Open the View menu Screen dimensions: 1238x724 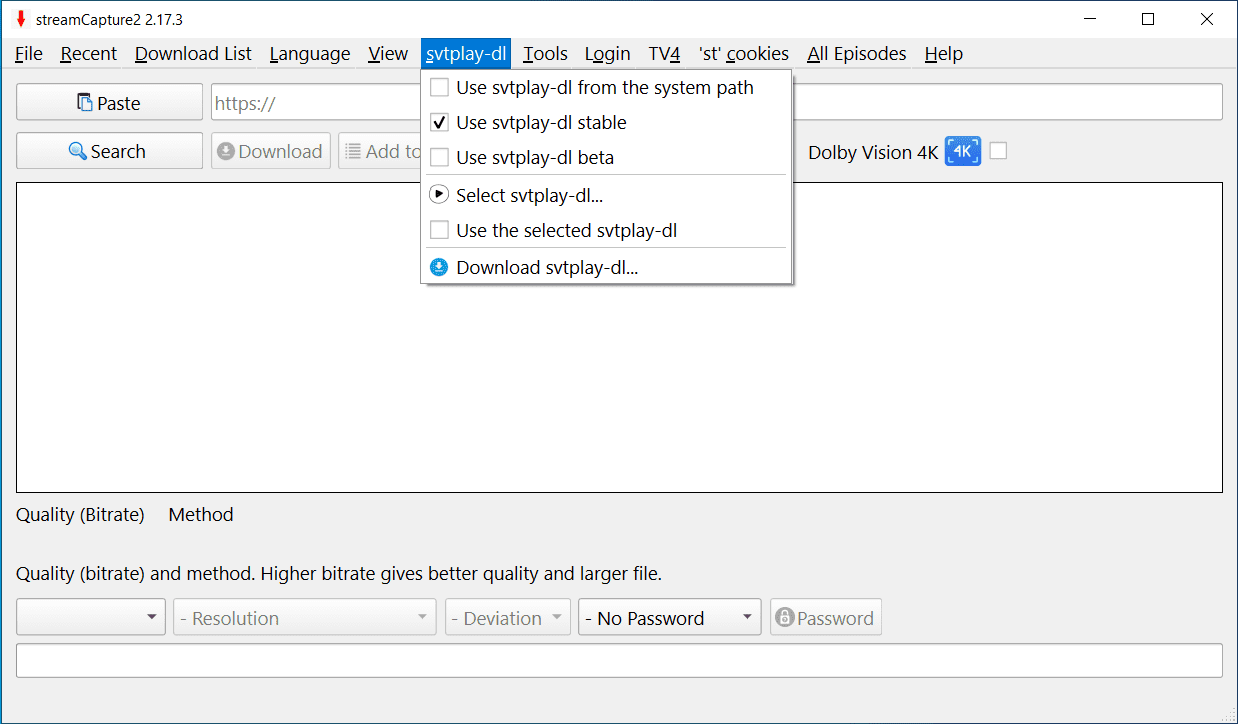tap(388, 54)
